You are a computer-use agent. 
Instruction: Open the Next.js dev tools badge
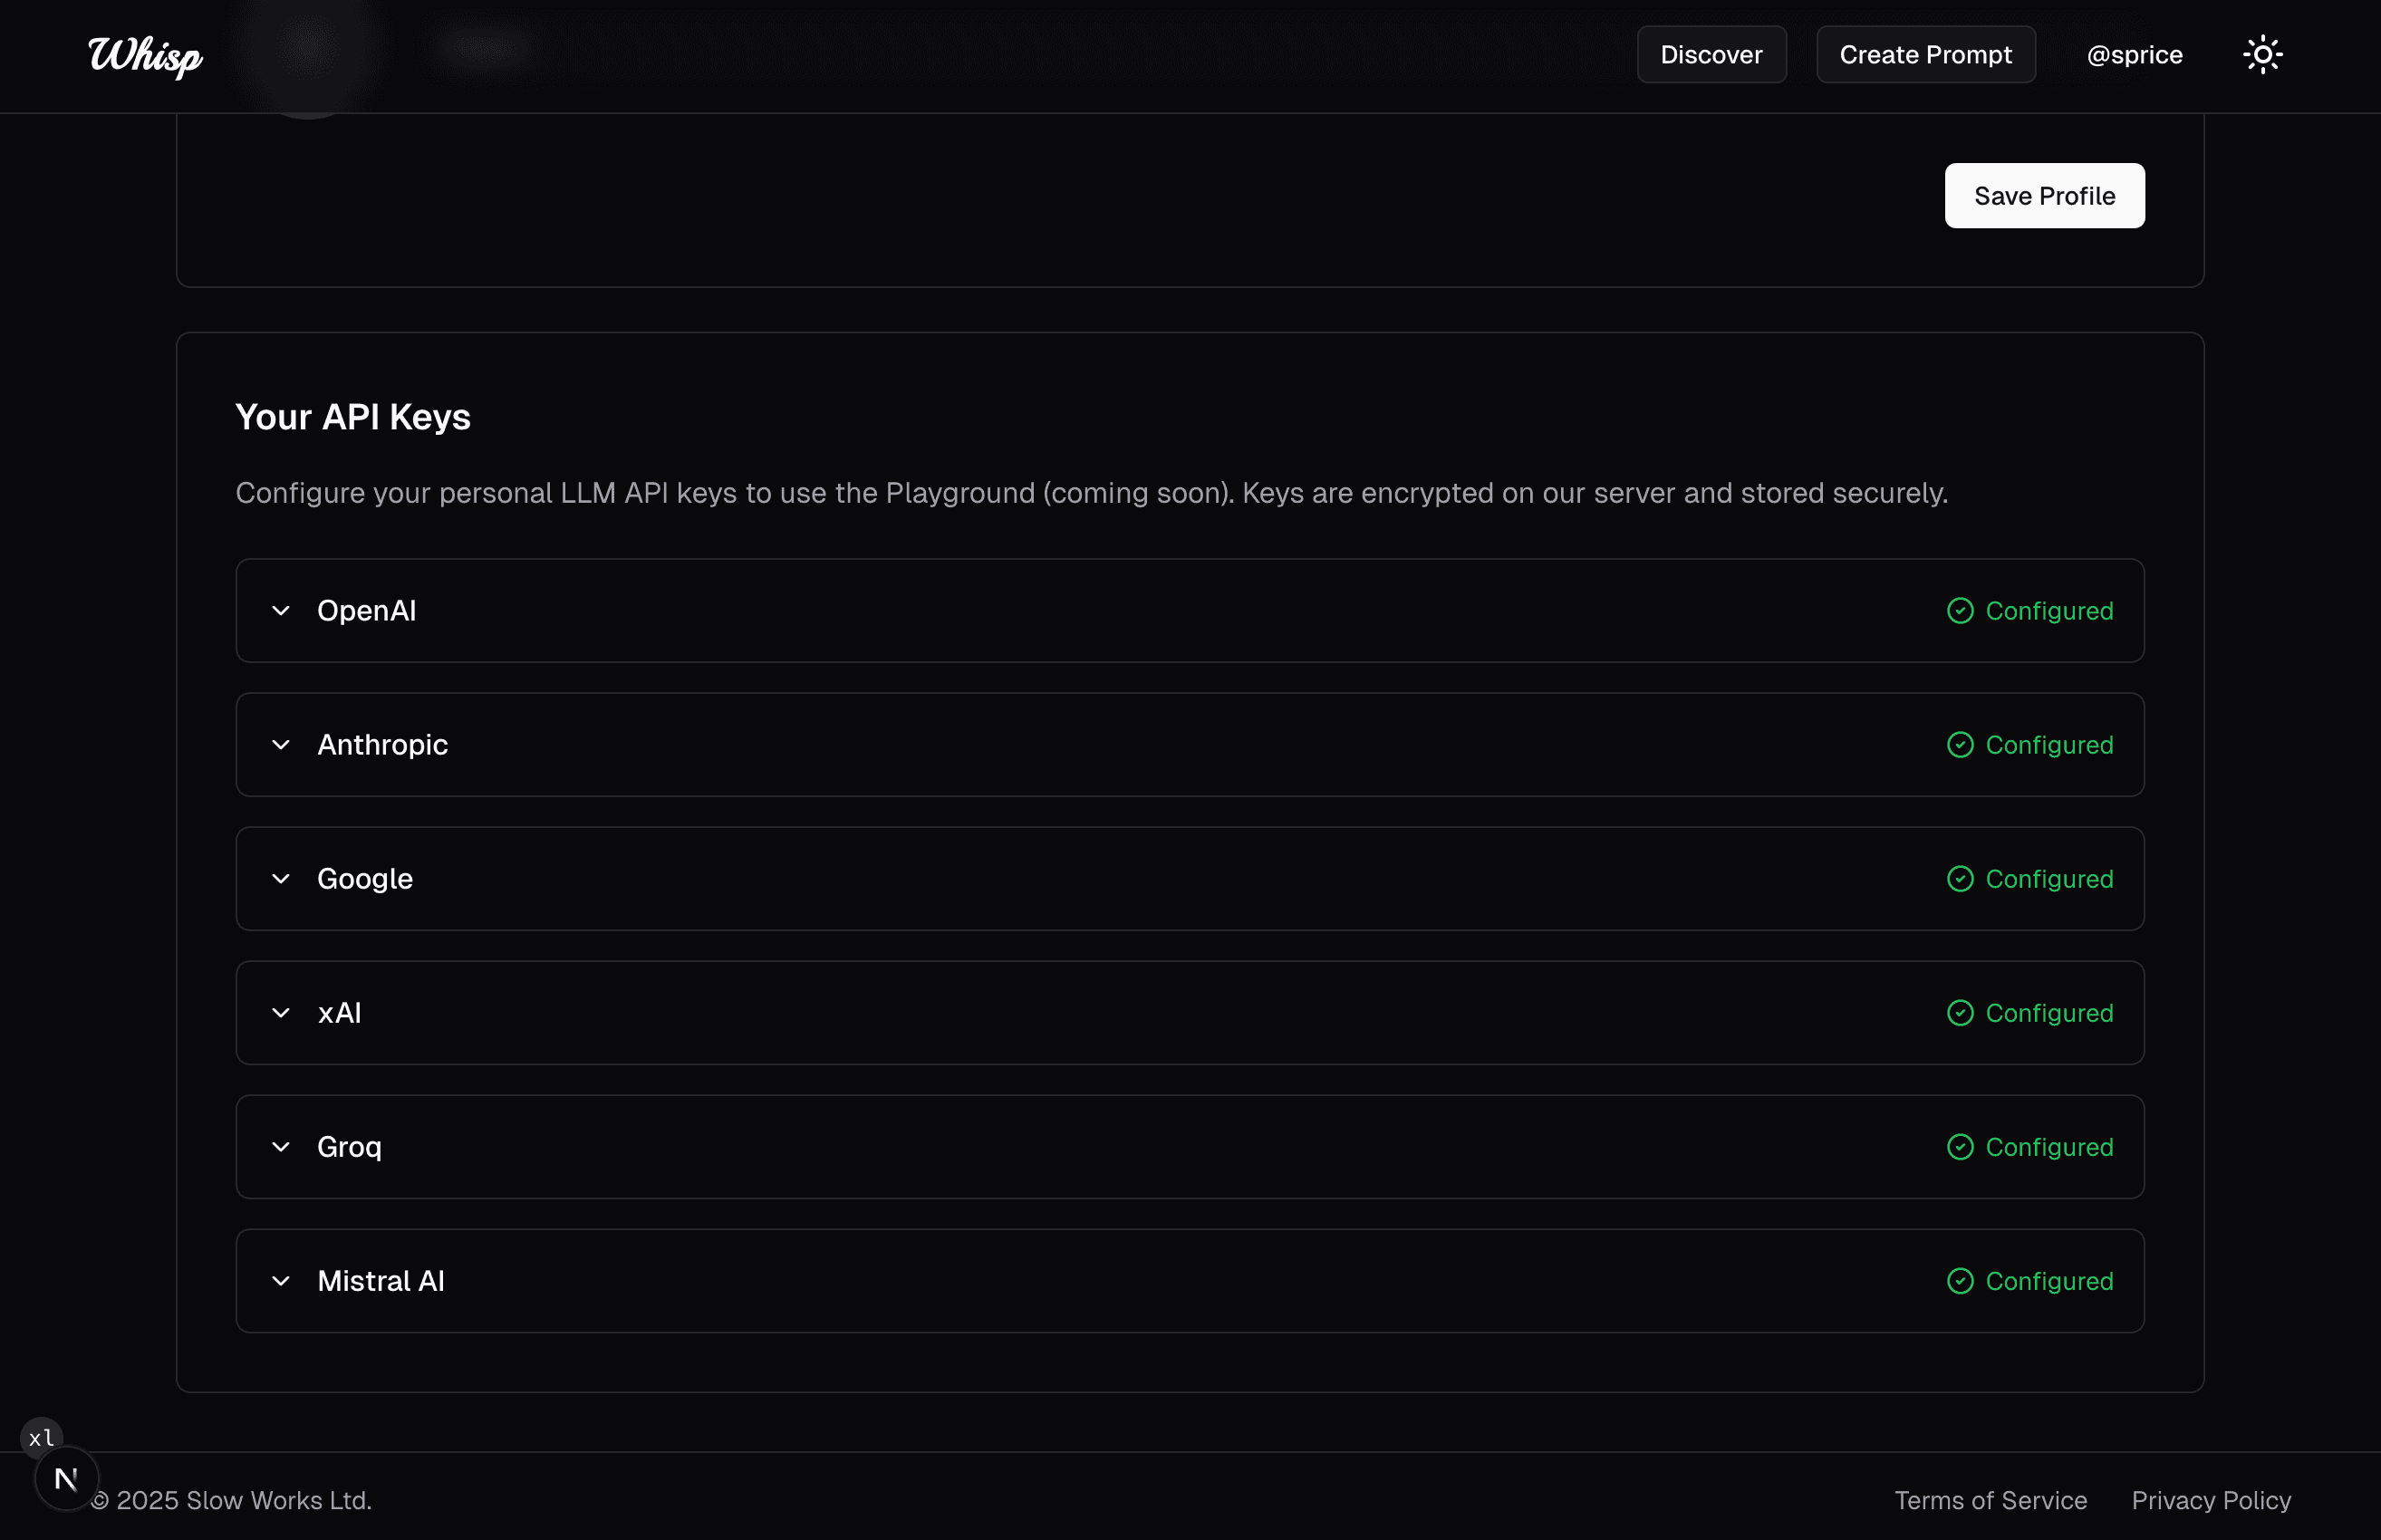[66, 1478]
